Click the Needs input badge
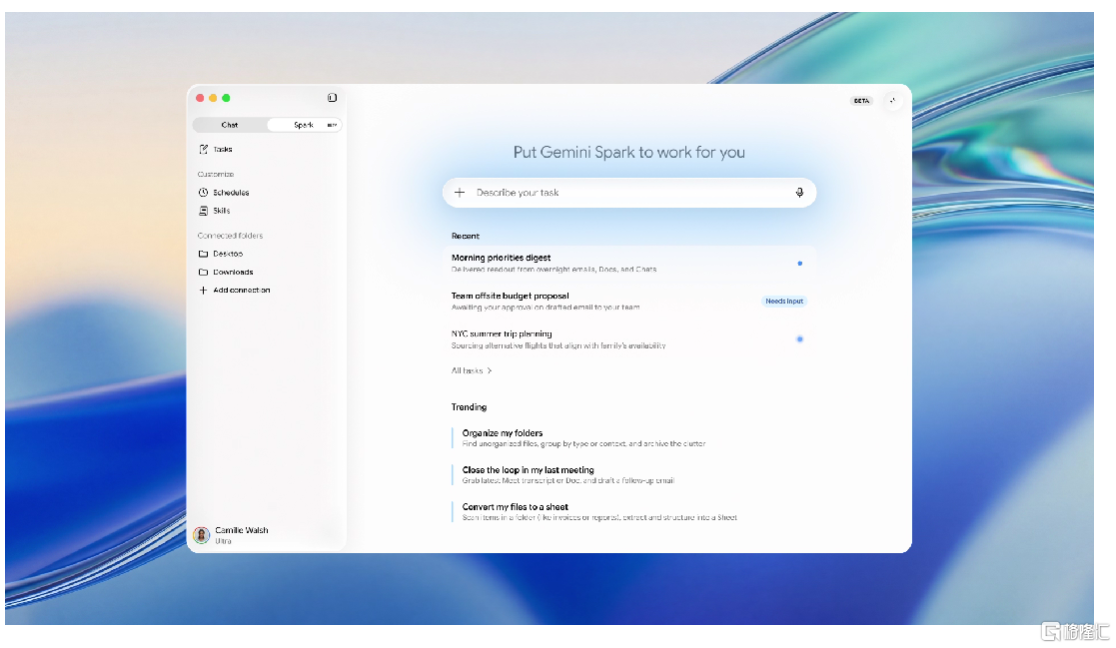The image size is (1116, 648). [x=784, y=301]
